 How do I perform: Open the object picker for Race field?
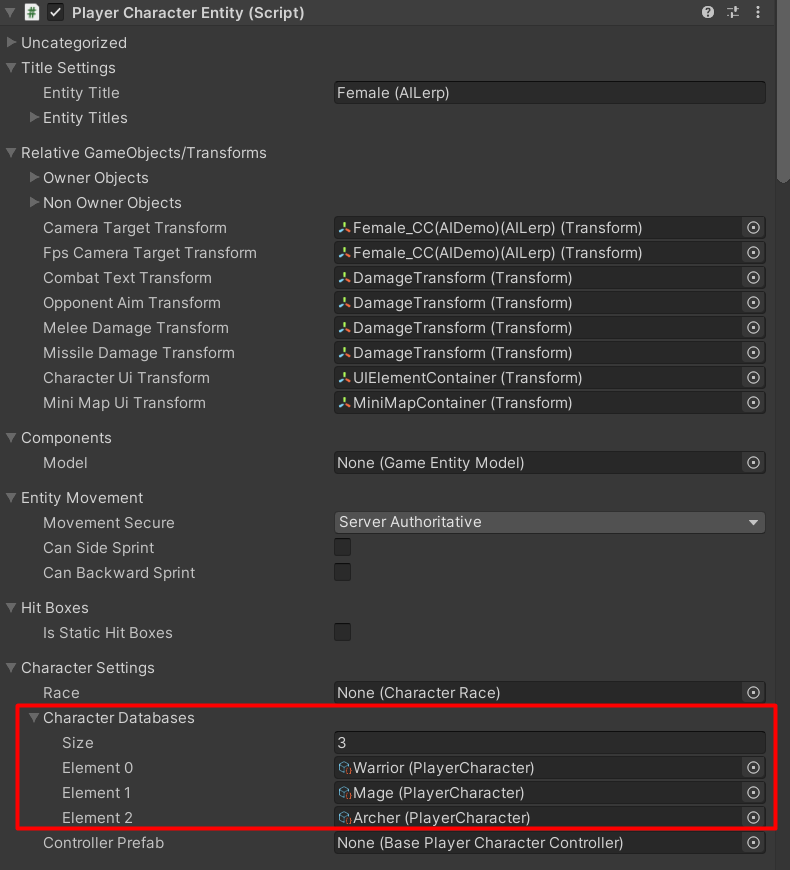(x=753, y=692)
